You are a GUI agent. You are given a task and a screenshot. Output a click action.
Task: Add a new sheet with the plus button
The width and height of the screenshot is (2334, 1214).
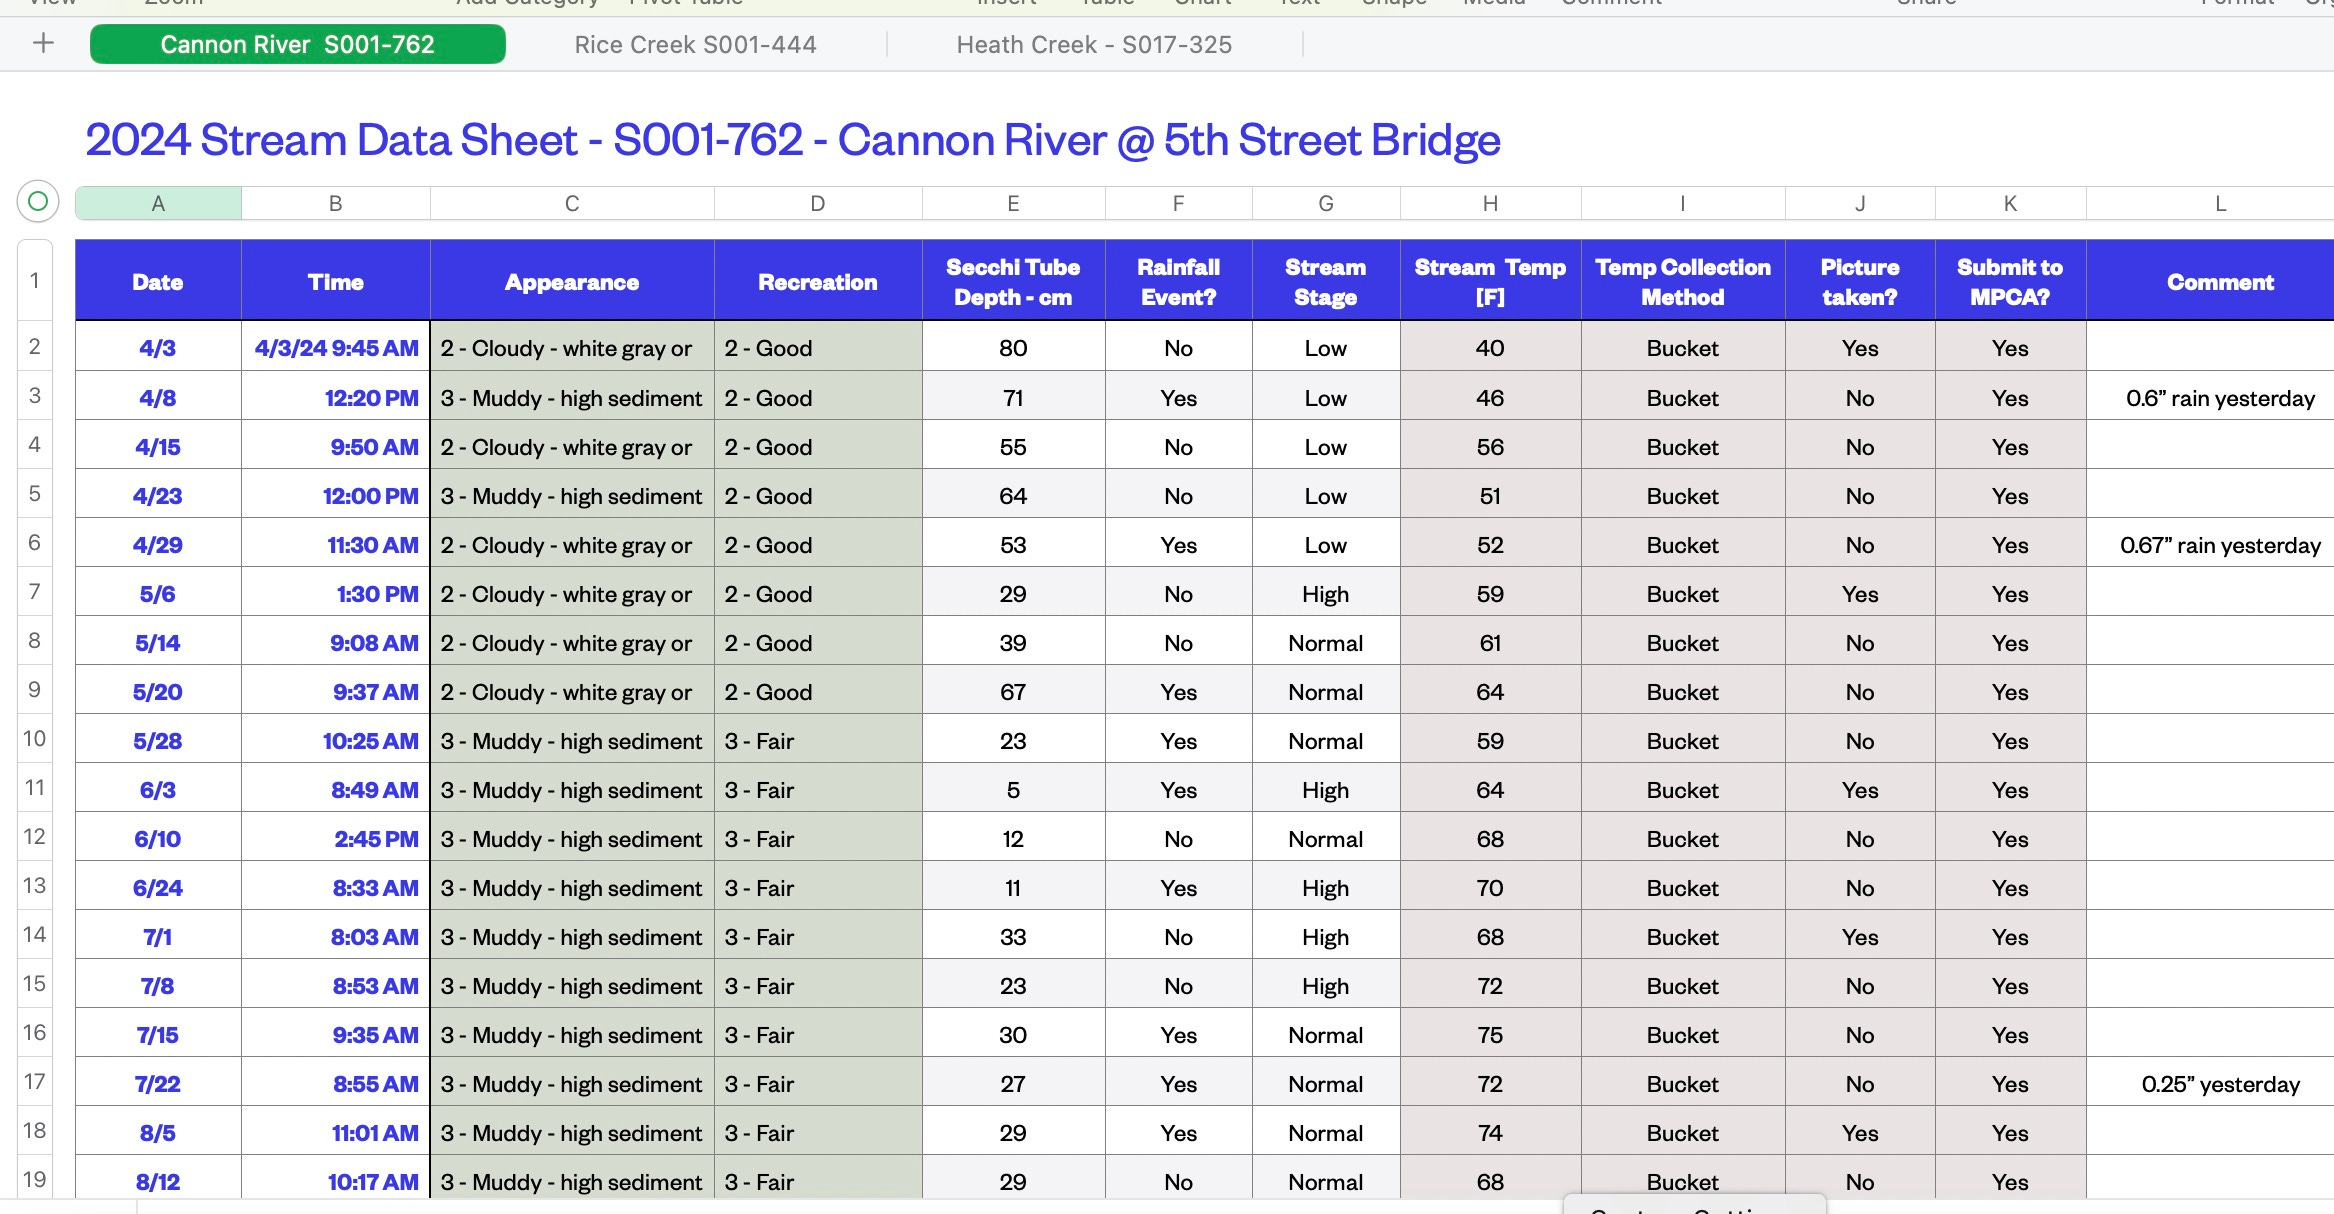point(43,43)
